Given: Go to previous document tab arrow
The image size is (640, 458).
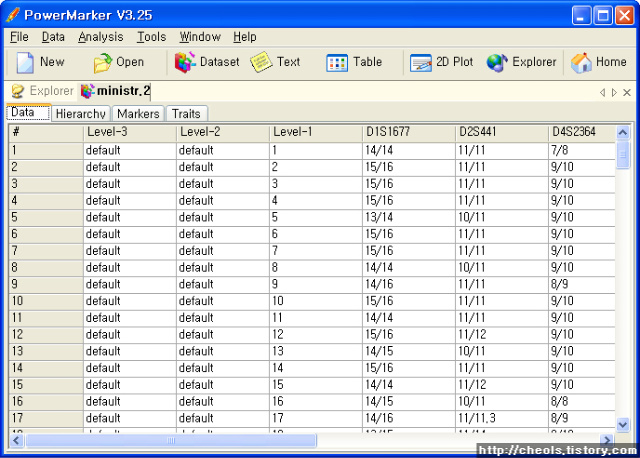Looking at the screenshot, I should (602, 93).
